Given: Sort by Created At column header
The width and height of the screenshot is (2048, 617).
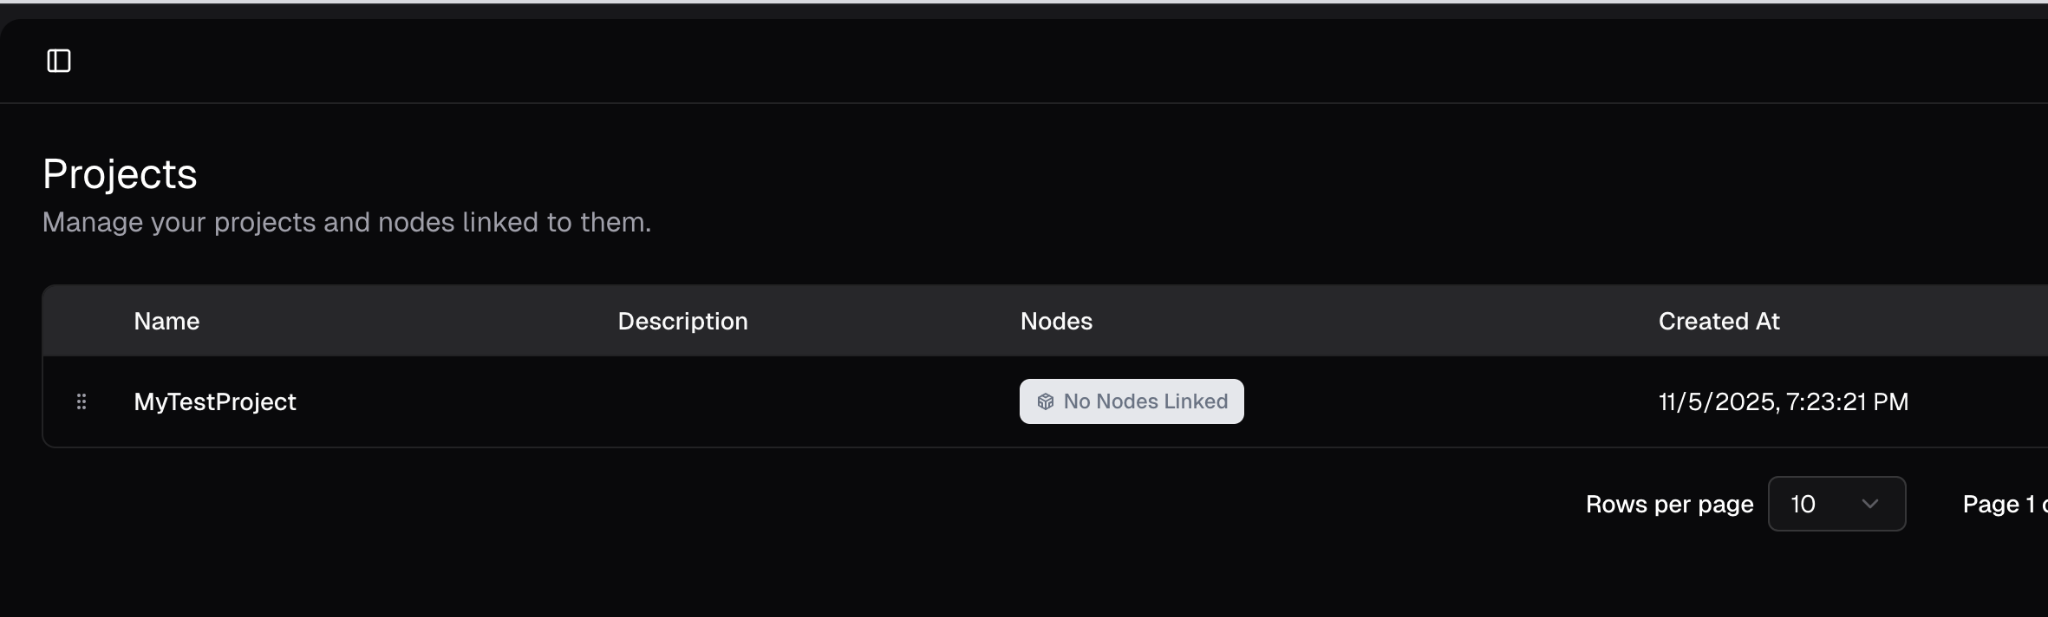Looking at the screenshot, I should pyautogui.click(x=1718, y=321).
